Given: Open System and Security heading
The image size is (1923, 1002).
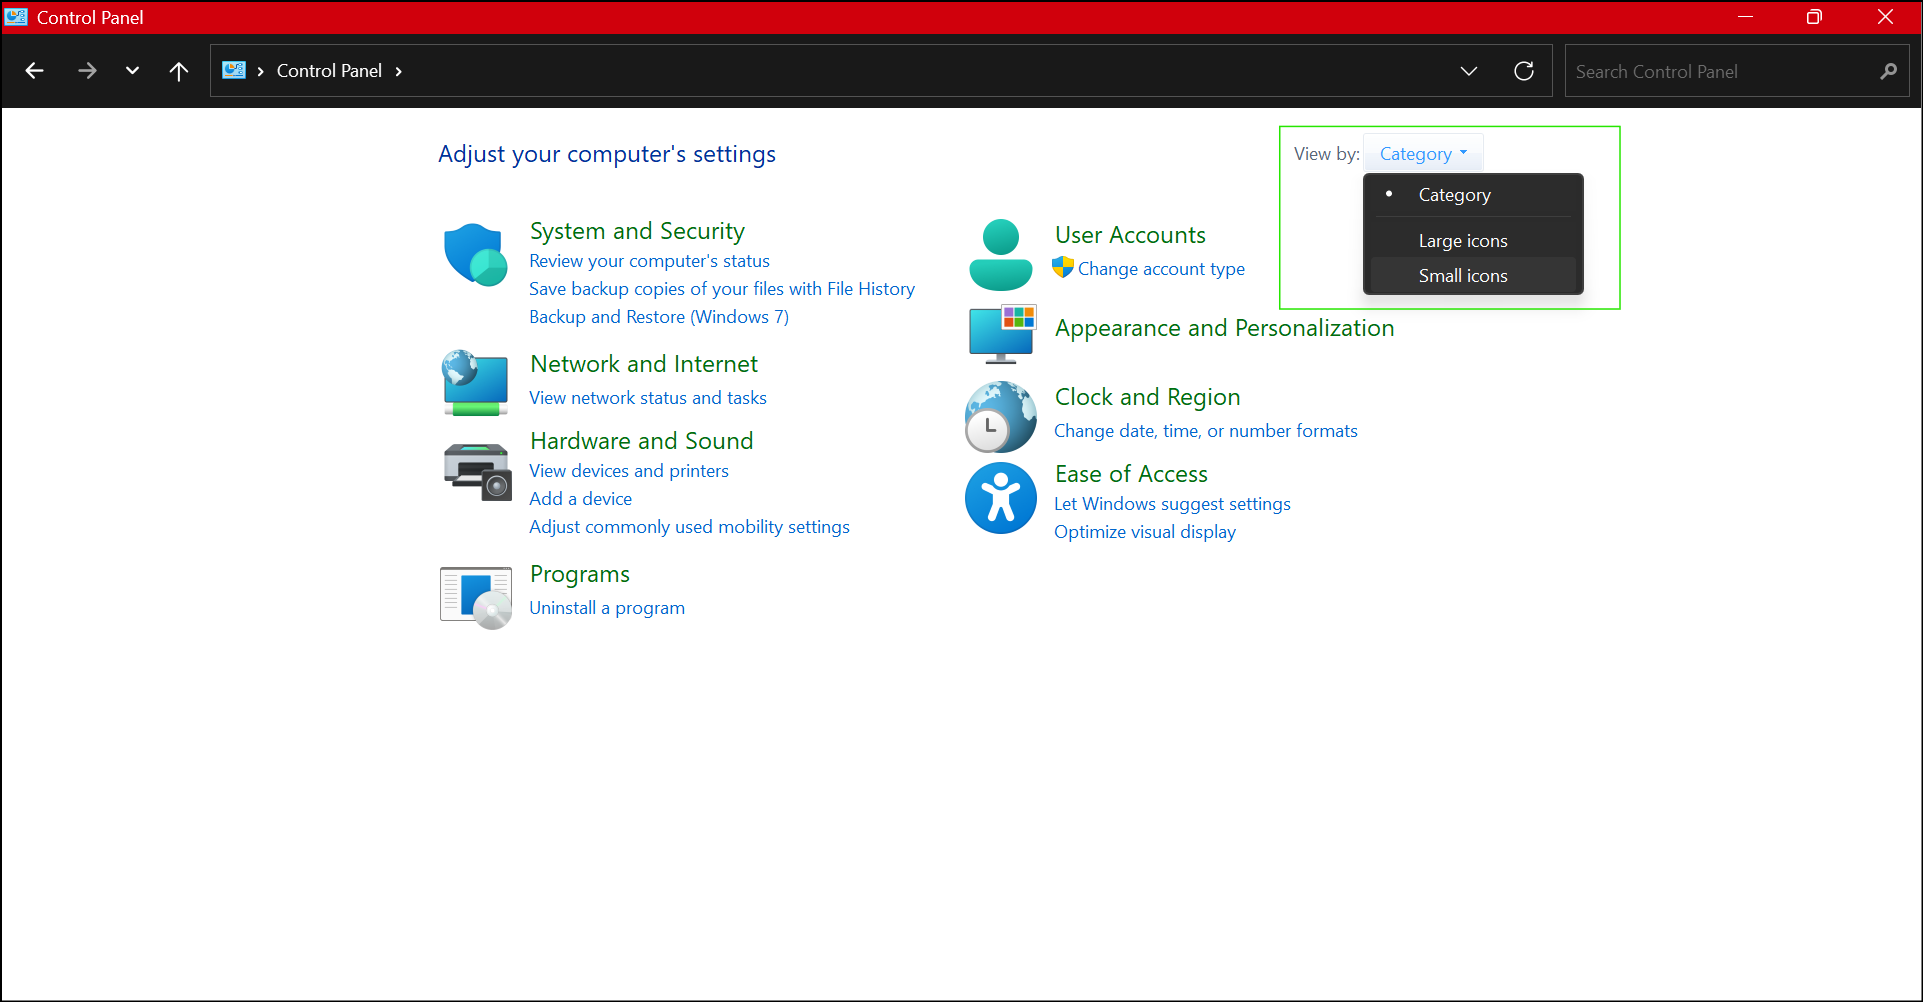Looking at the screenshot, I should click(x=637, y=231).
